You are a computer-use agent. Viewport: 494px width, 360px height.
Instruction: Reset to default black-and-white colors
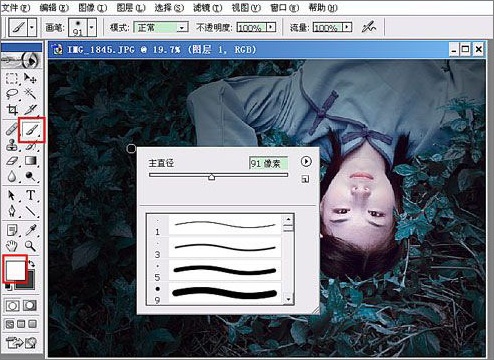[7, 287]
